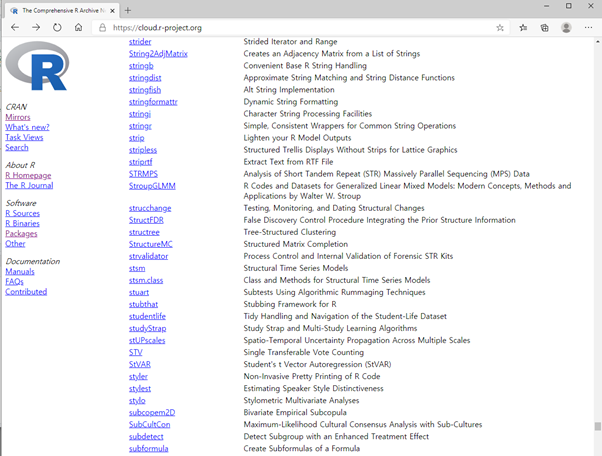Open the stylest package link
Screen dimensions: 602x456
tap(140, 388)
